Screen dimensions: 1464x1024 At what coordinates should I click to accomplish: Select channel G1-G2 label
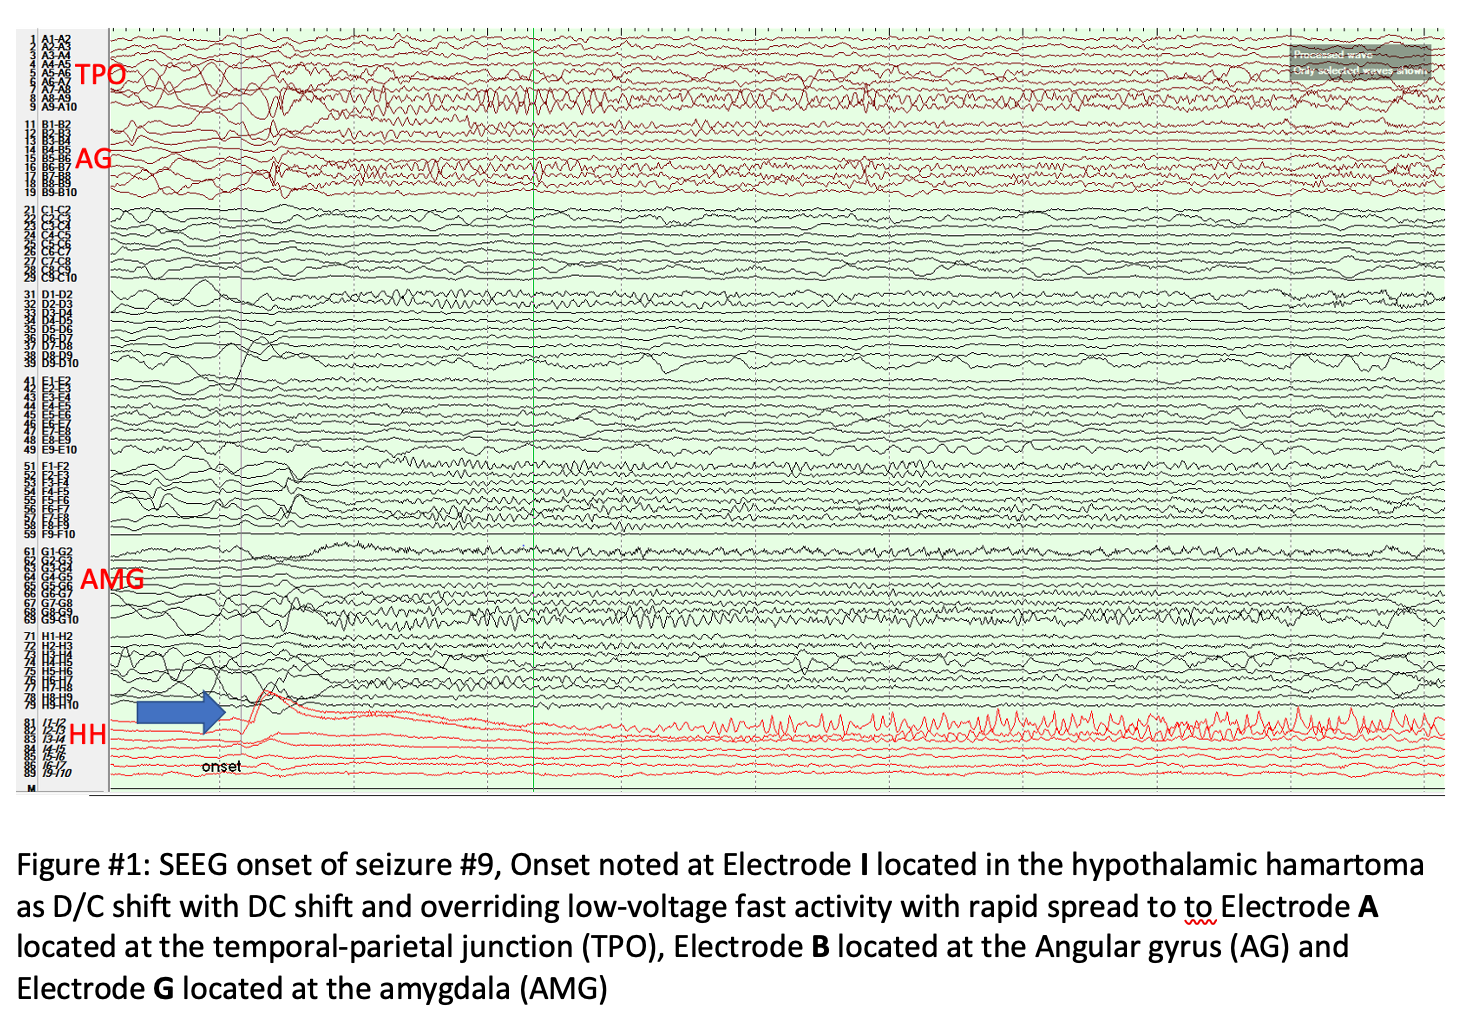coord(56,552)
